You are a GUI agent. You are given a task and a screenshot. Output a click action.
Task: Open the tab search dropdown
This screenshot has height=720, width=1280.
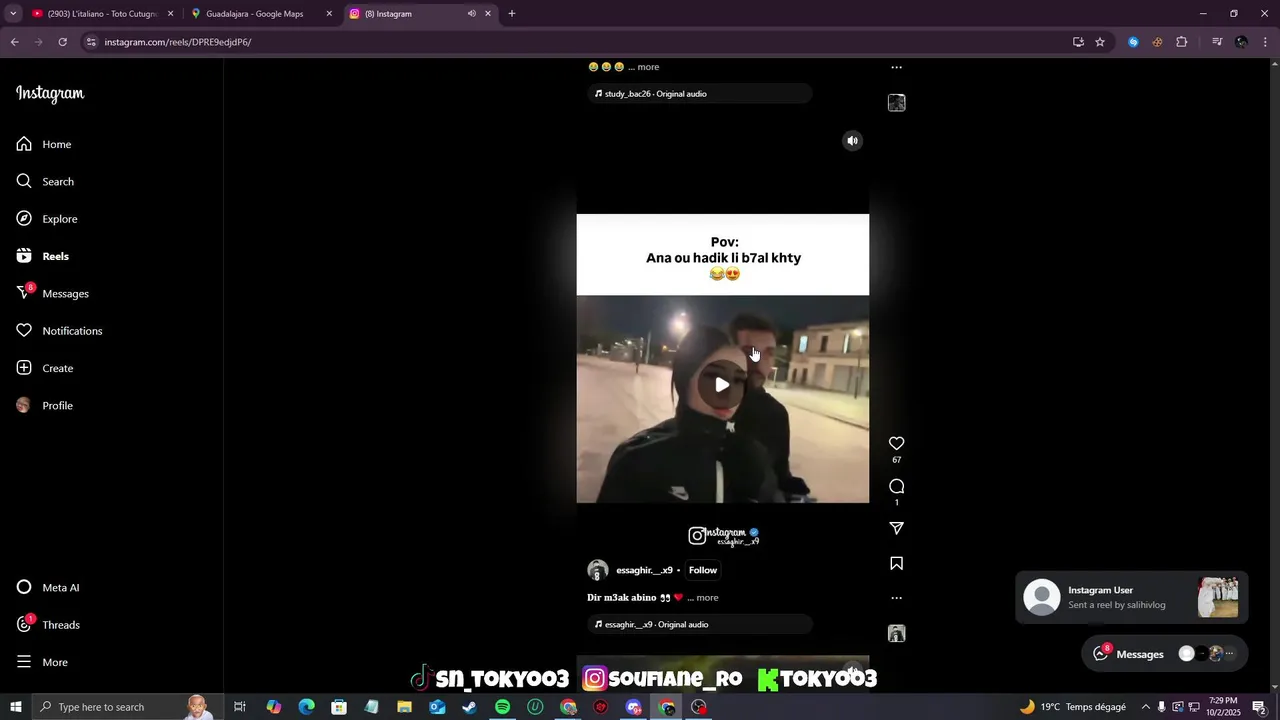tap(13, 14)
